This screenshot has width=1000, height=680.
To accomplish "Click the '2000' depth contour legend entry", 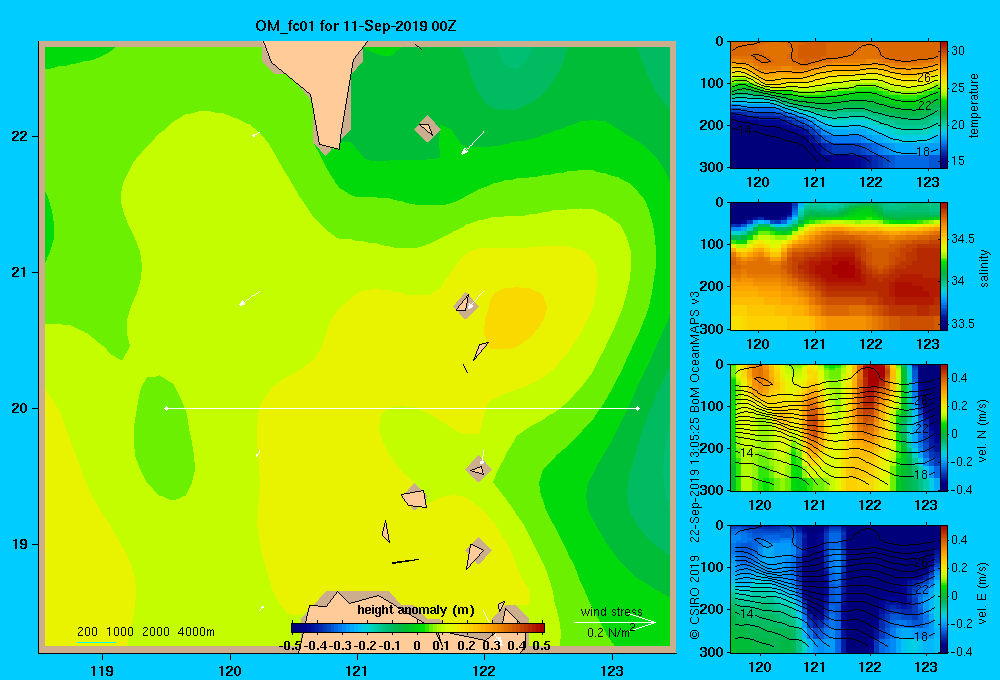I will [156, 632].
